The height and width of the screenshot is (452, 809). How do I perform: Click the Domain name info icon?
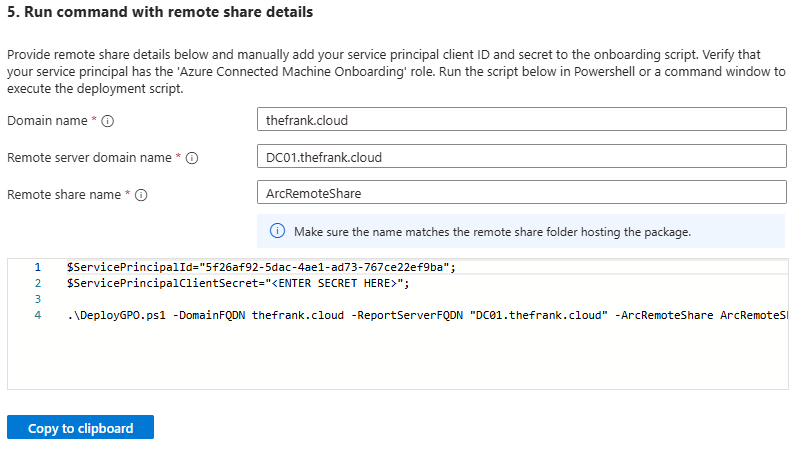[107, 121]
